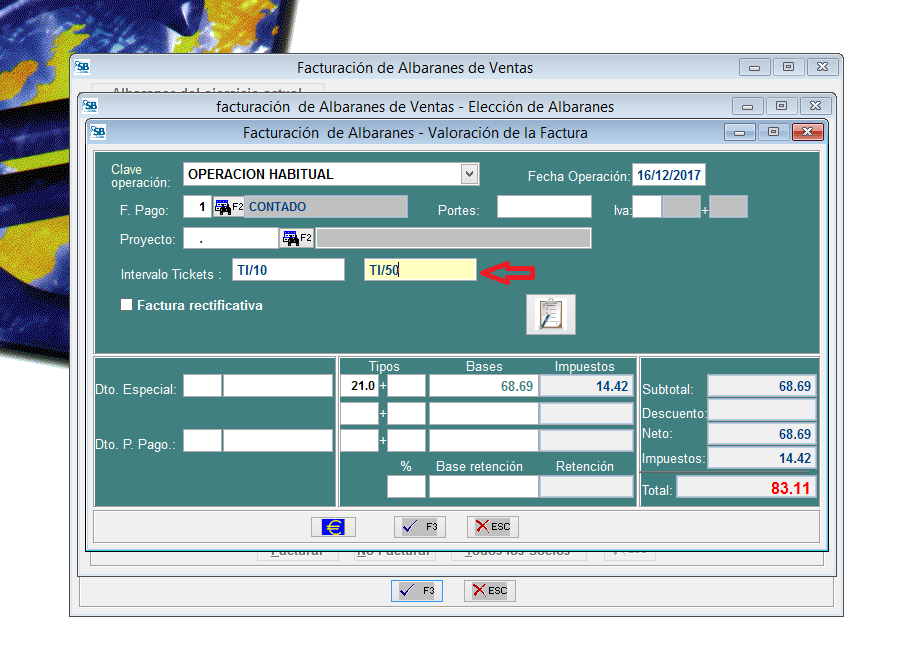The image size is (913, 649).
Task: Click the Portes input field
Action: [544, 207]
